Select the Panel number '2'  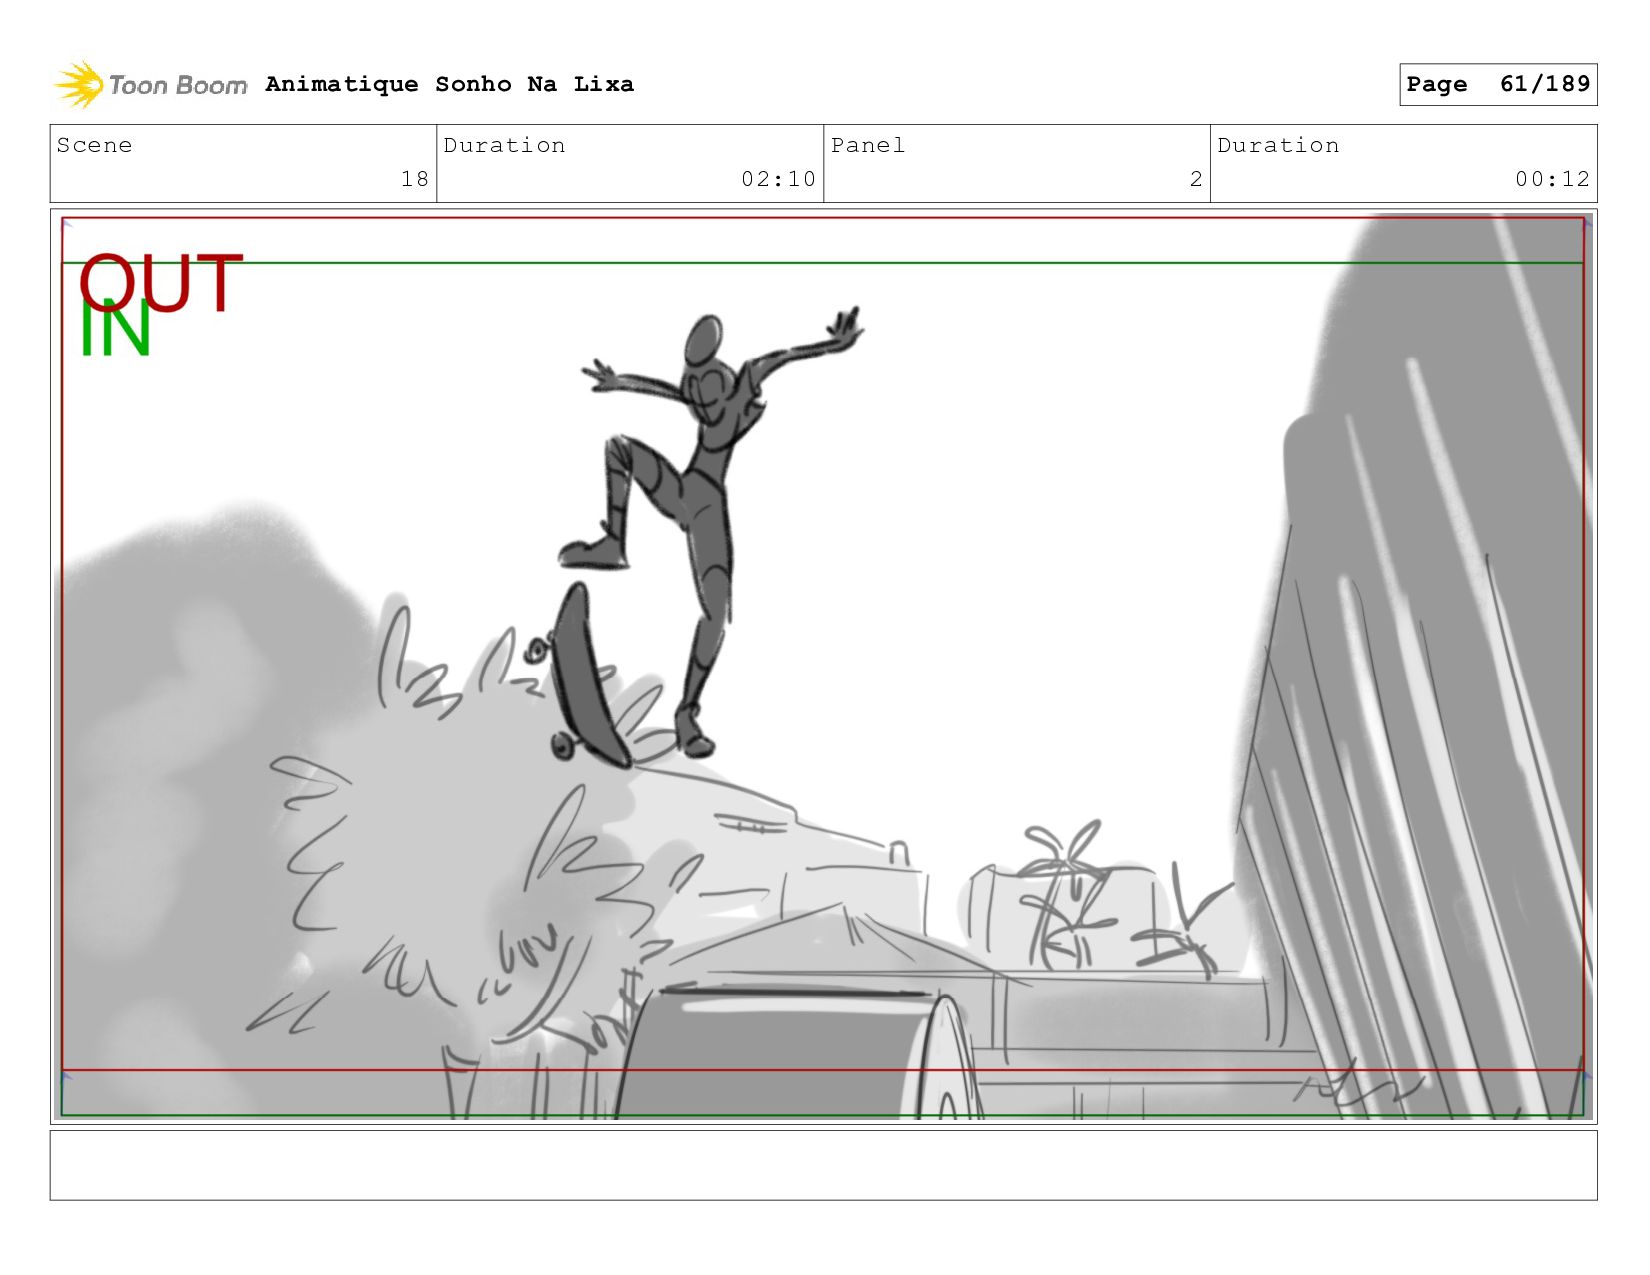point(1196,179)
